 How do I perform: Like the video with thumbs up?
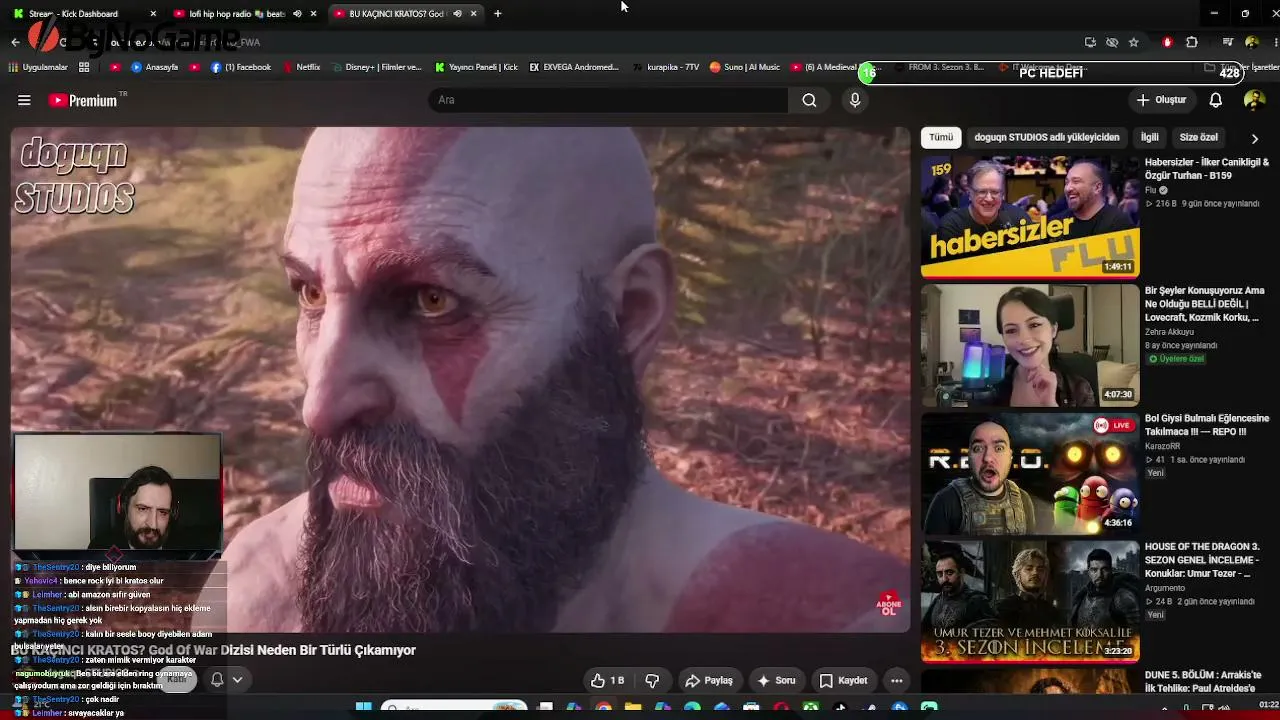tap(607, 681)
